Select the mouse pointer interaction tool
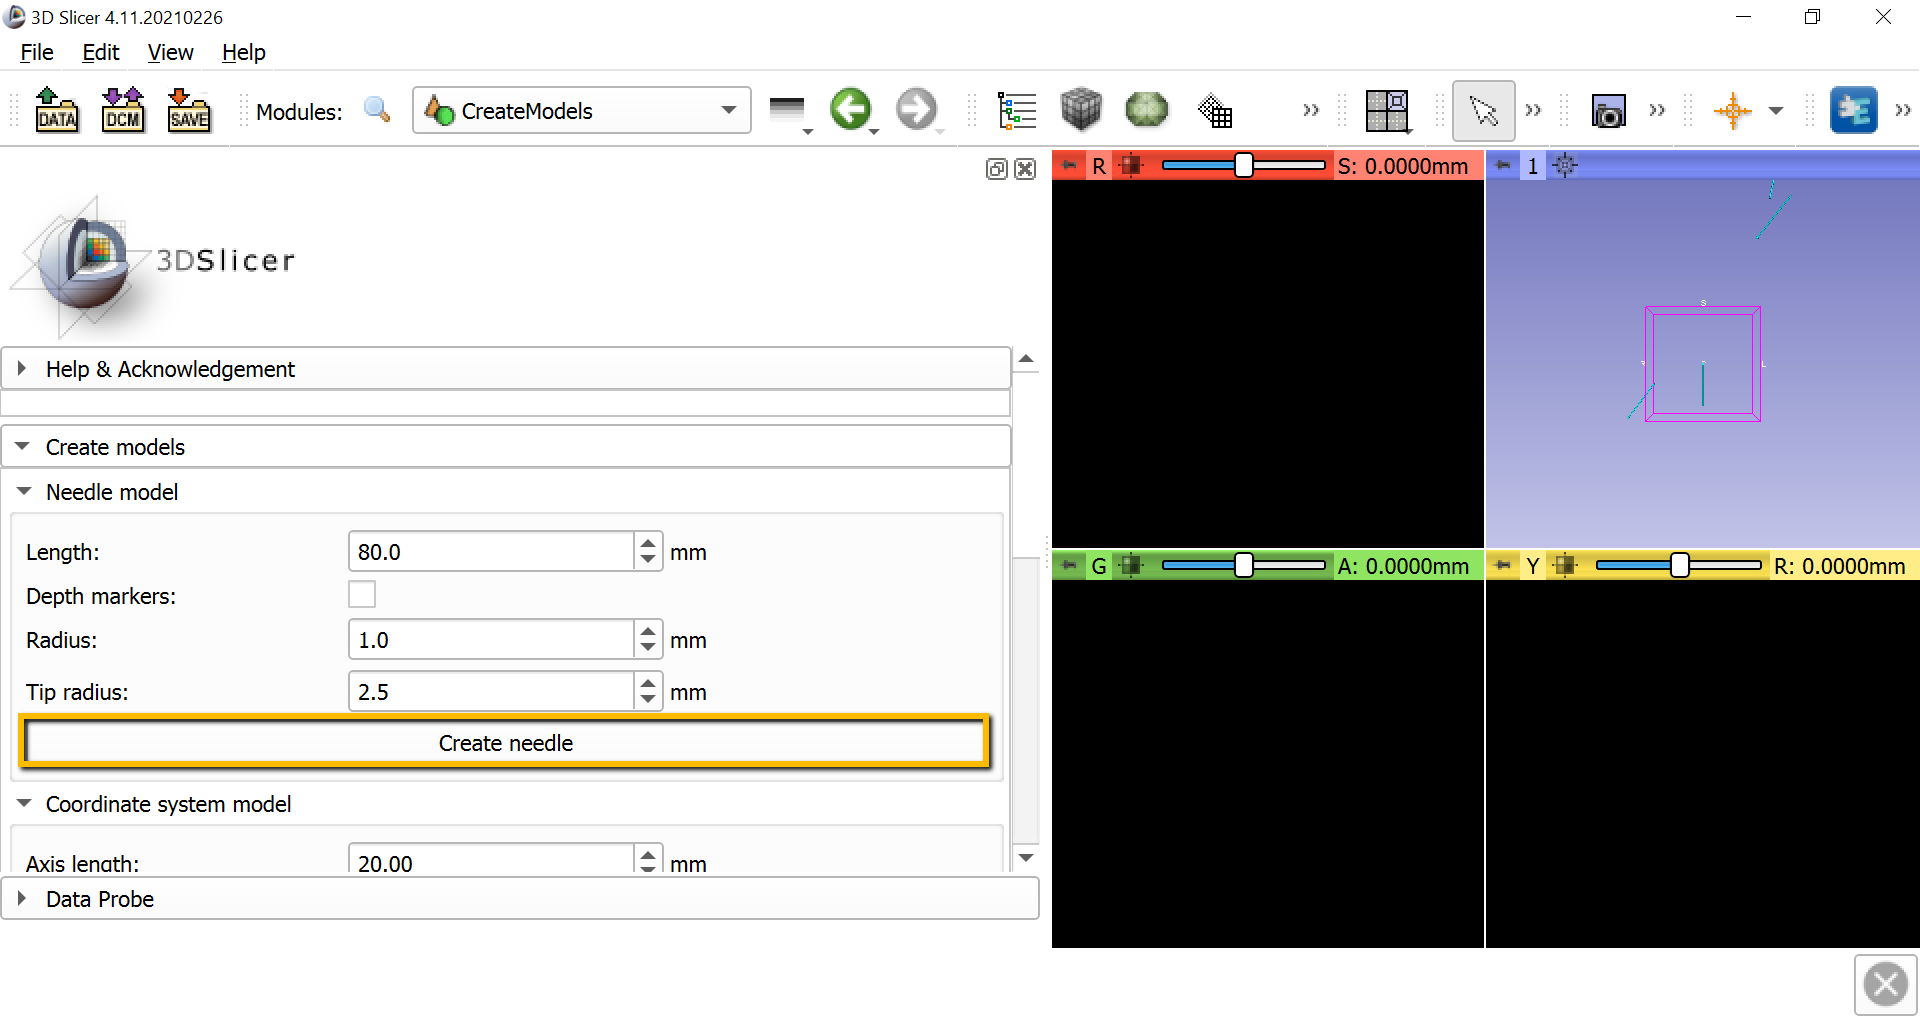This screenshot has width=1920, height=1020. coord(1483,110)
